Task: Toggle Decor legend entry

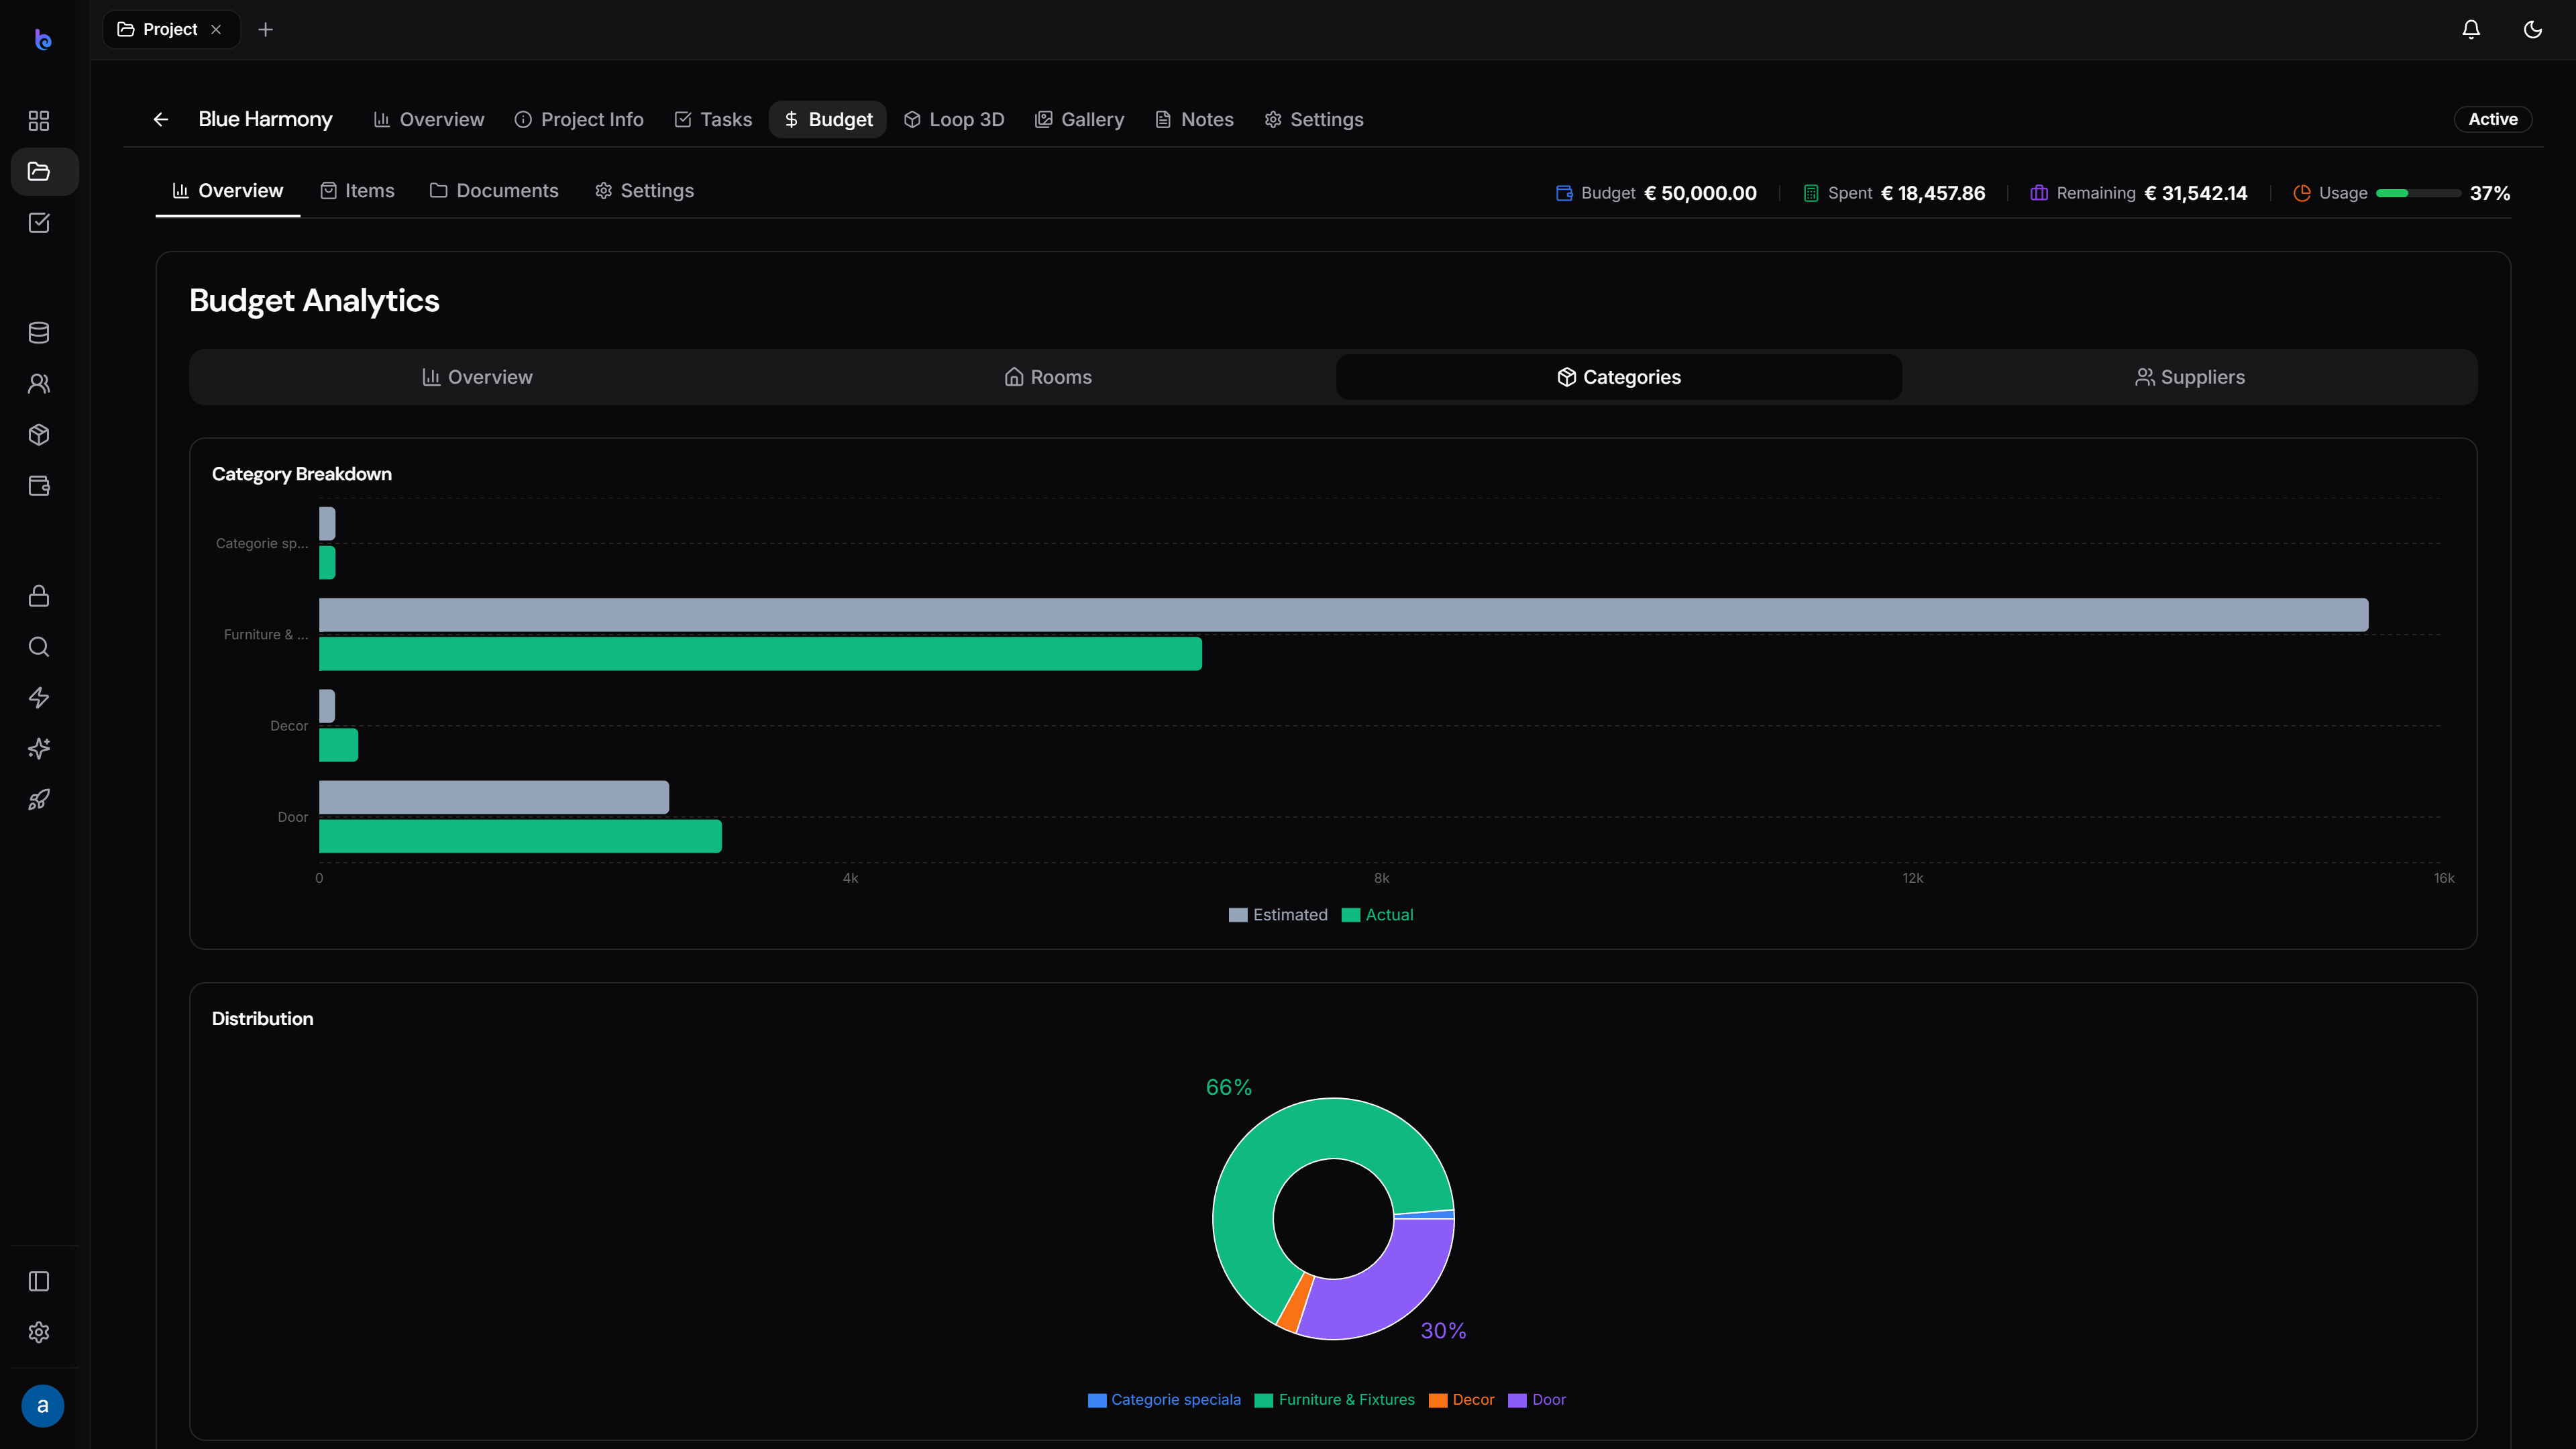Action: 1461,1400
